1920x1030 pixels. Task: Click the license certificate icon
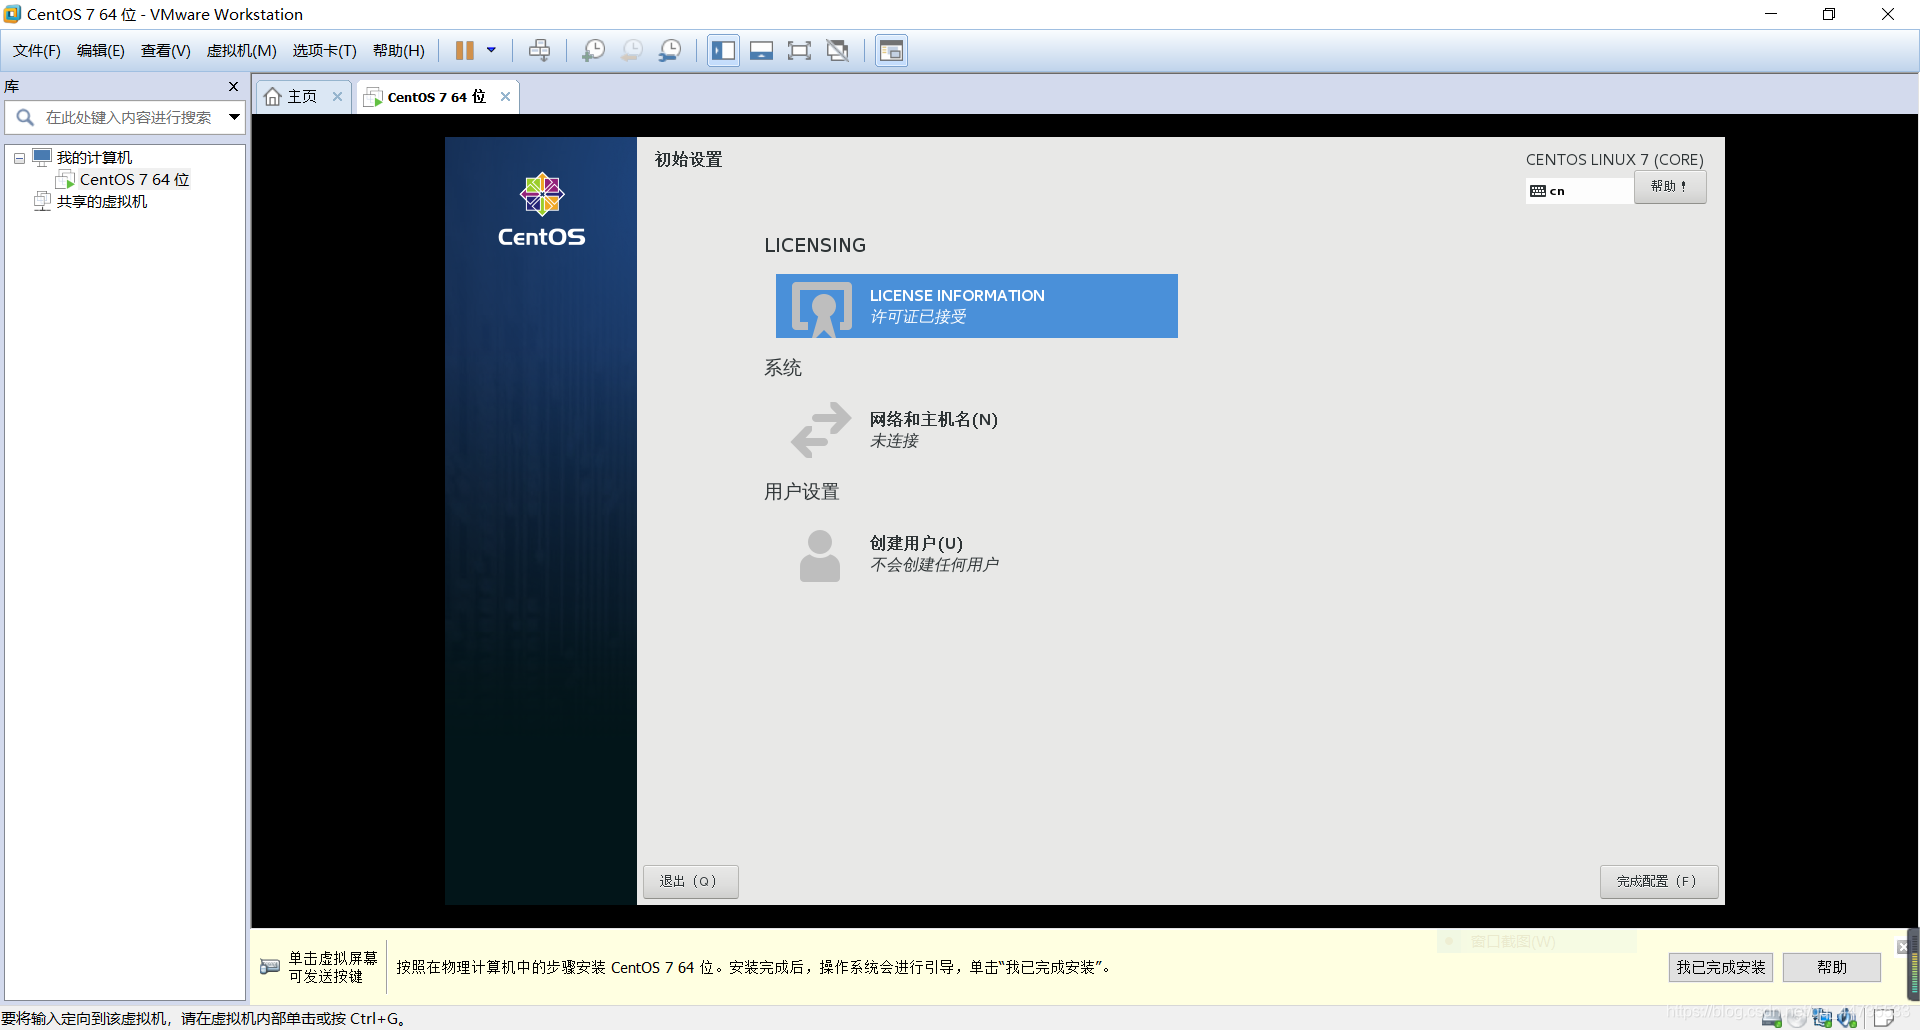822,309
